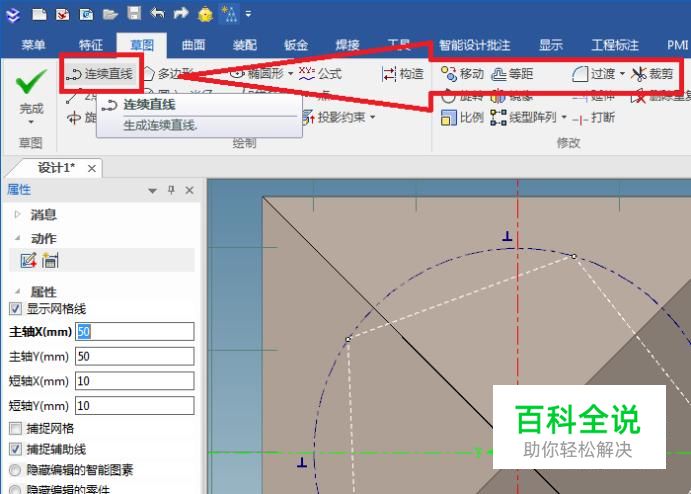Switch to the 曲面 ribbon tab

coord(193,45)
